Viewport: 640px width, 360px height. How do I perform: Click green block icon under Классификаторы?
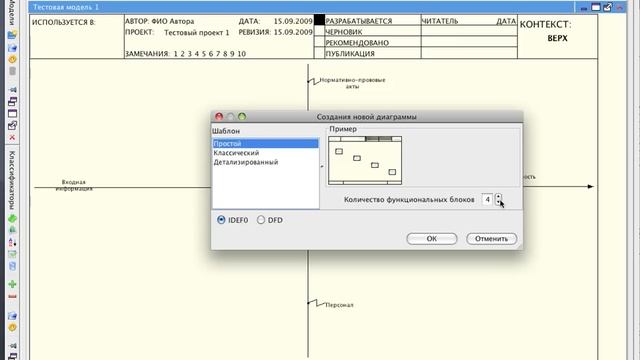[x=12, y=219]
